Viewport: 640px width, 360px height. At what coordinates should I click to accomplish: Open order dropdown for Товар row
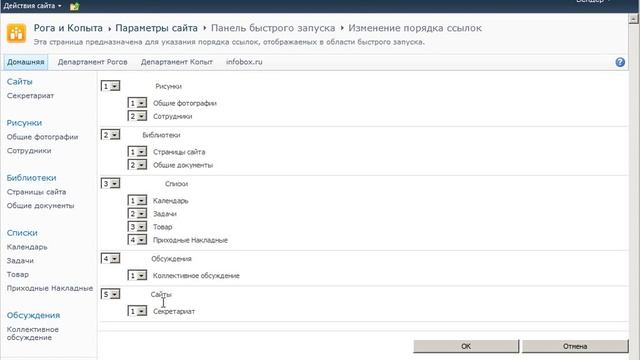(x=137, y=227)
